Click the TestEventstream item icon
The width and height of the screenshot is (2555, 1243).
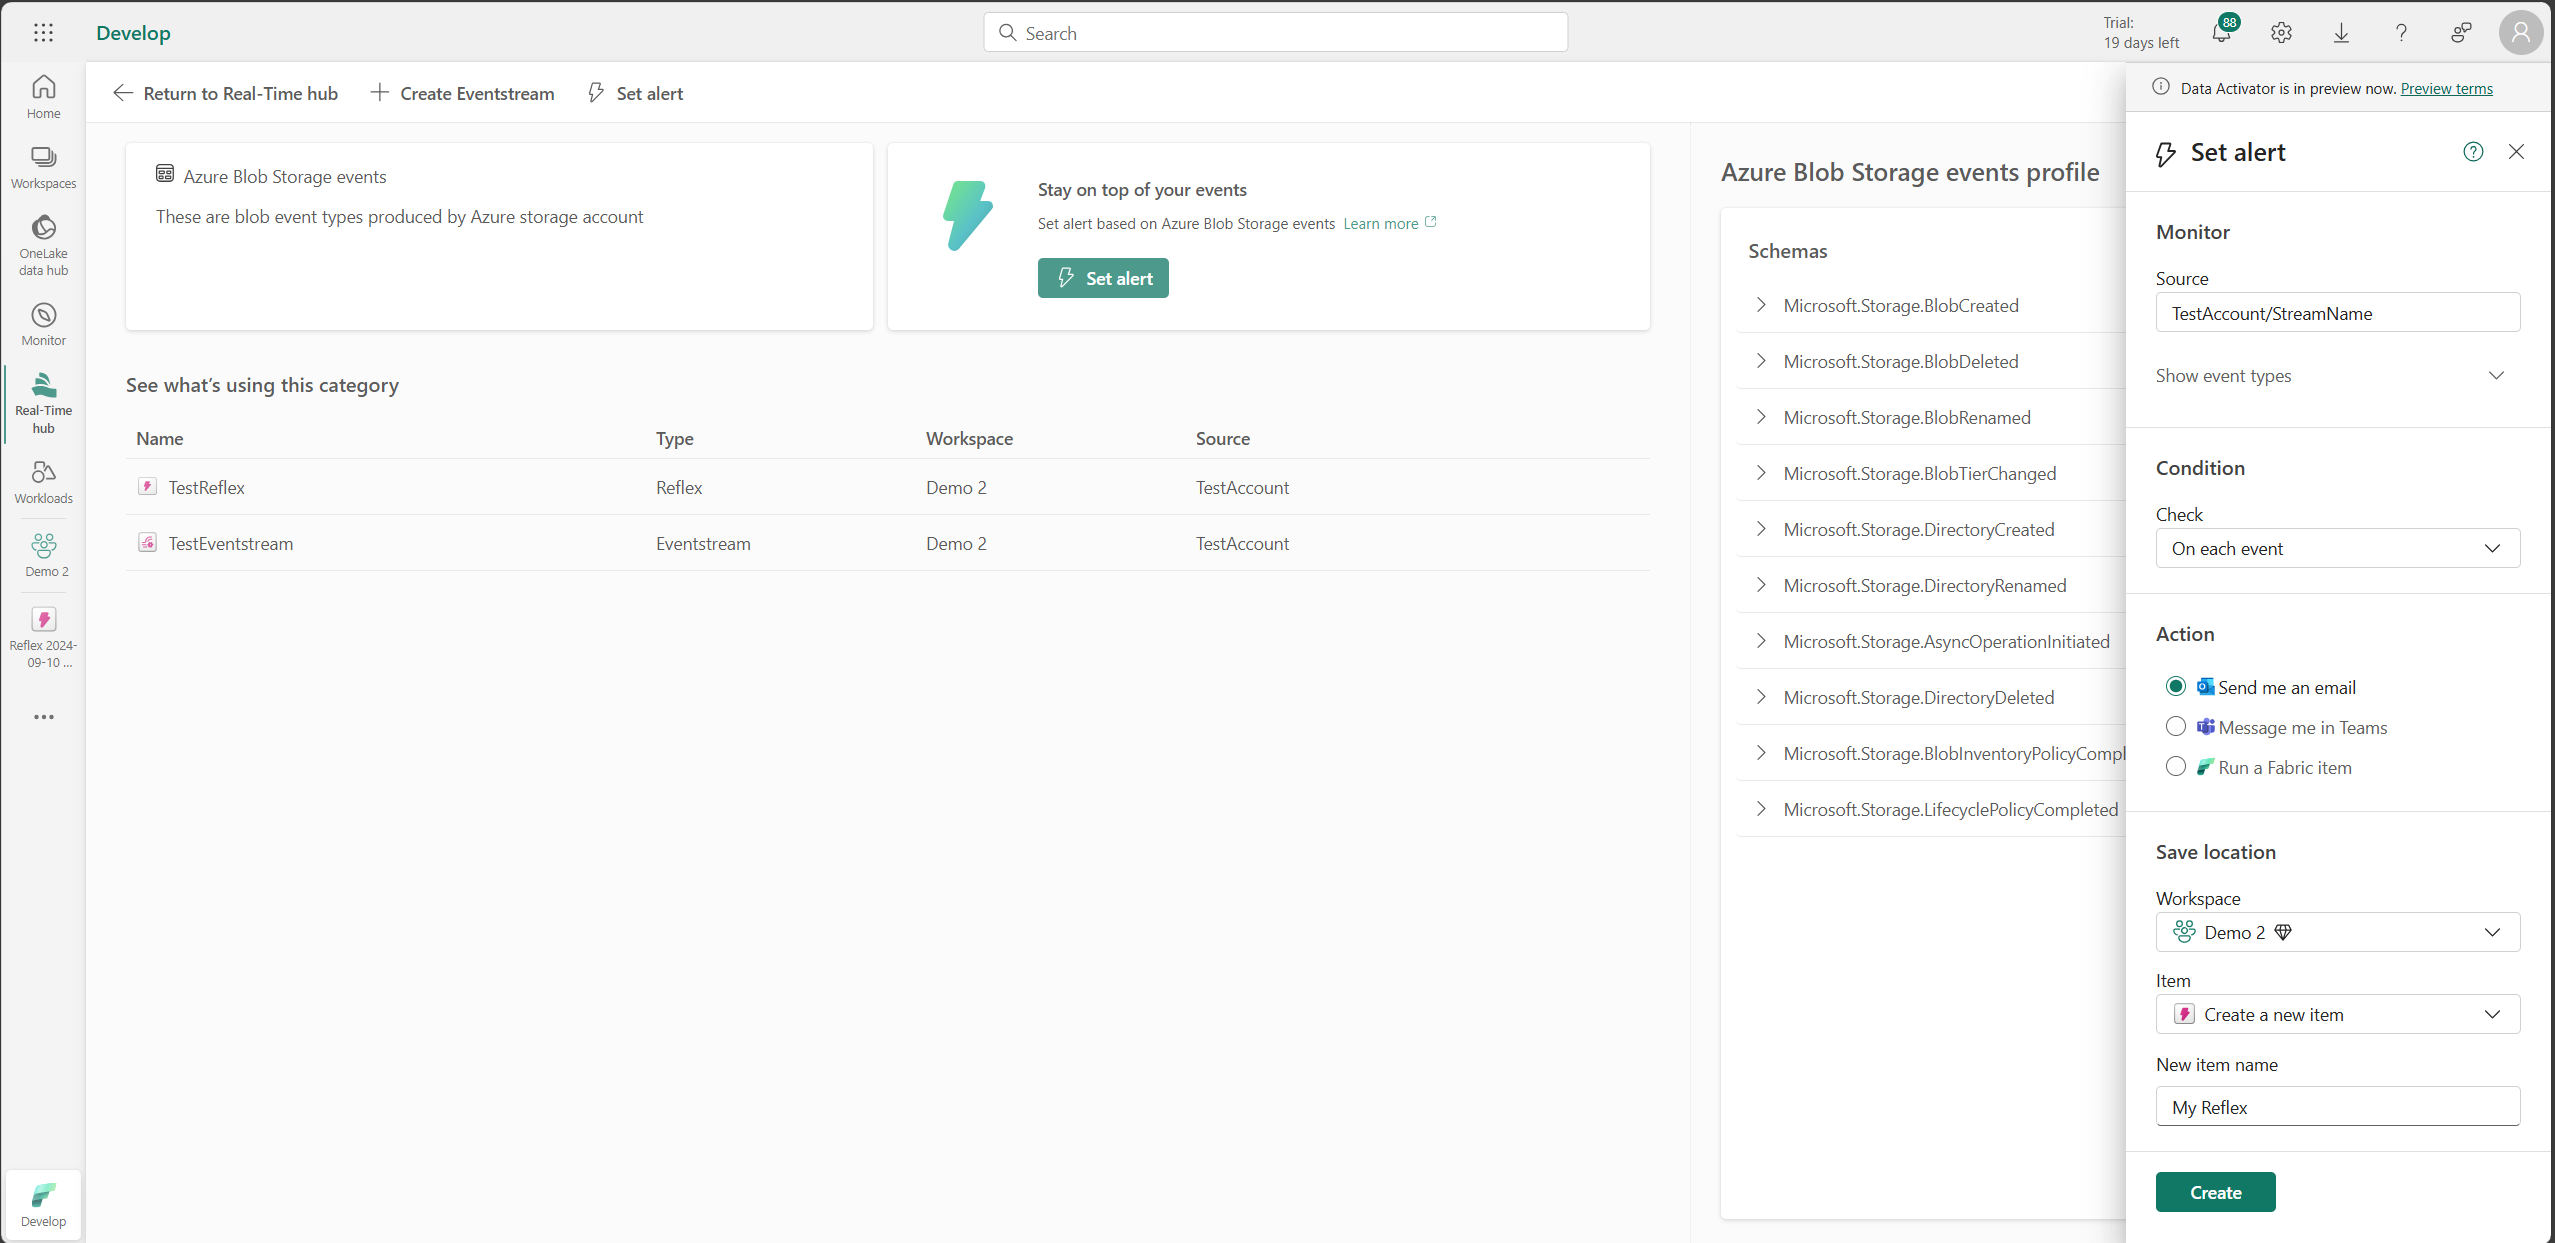147,543
